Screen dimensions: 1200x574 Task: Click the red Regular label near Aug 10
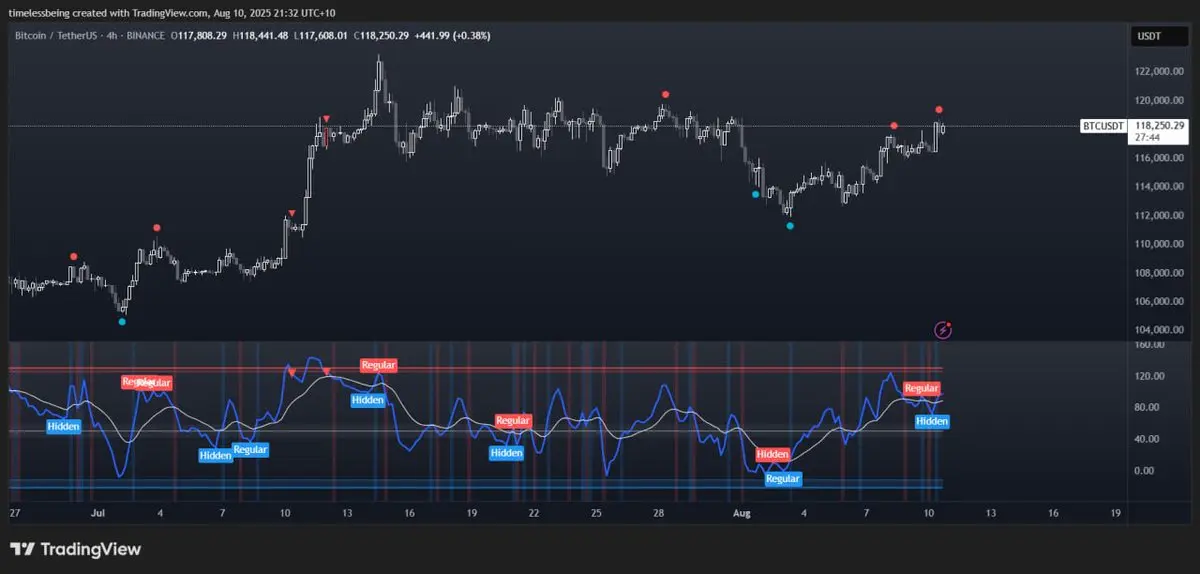(921, 388)
